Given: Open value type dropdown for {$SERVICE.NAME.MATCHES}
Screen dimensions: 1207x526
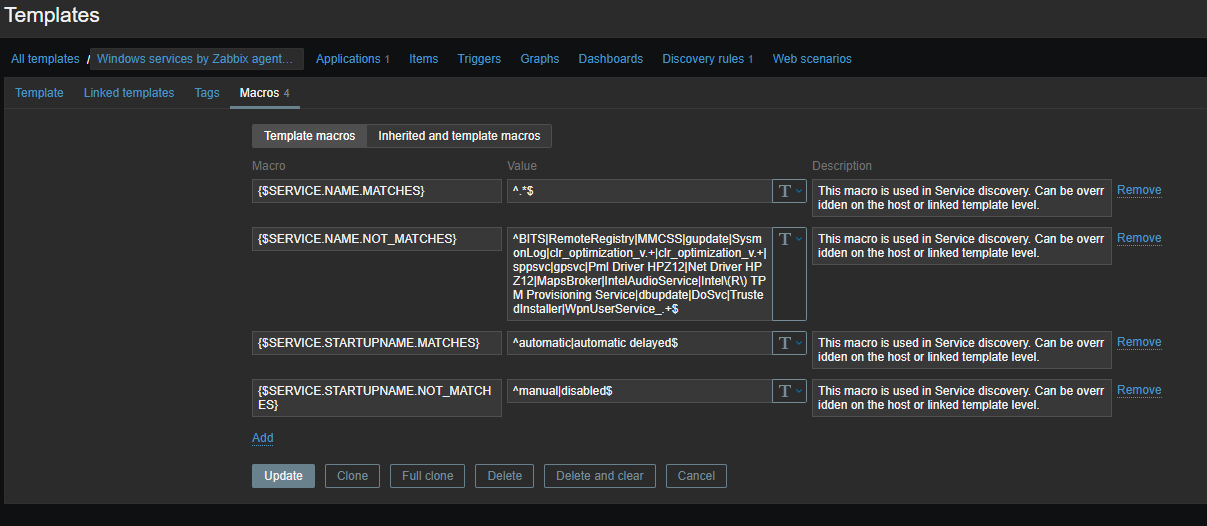Looking at the screenshot, I should click(x=789, y=191).
